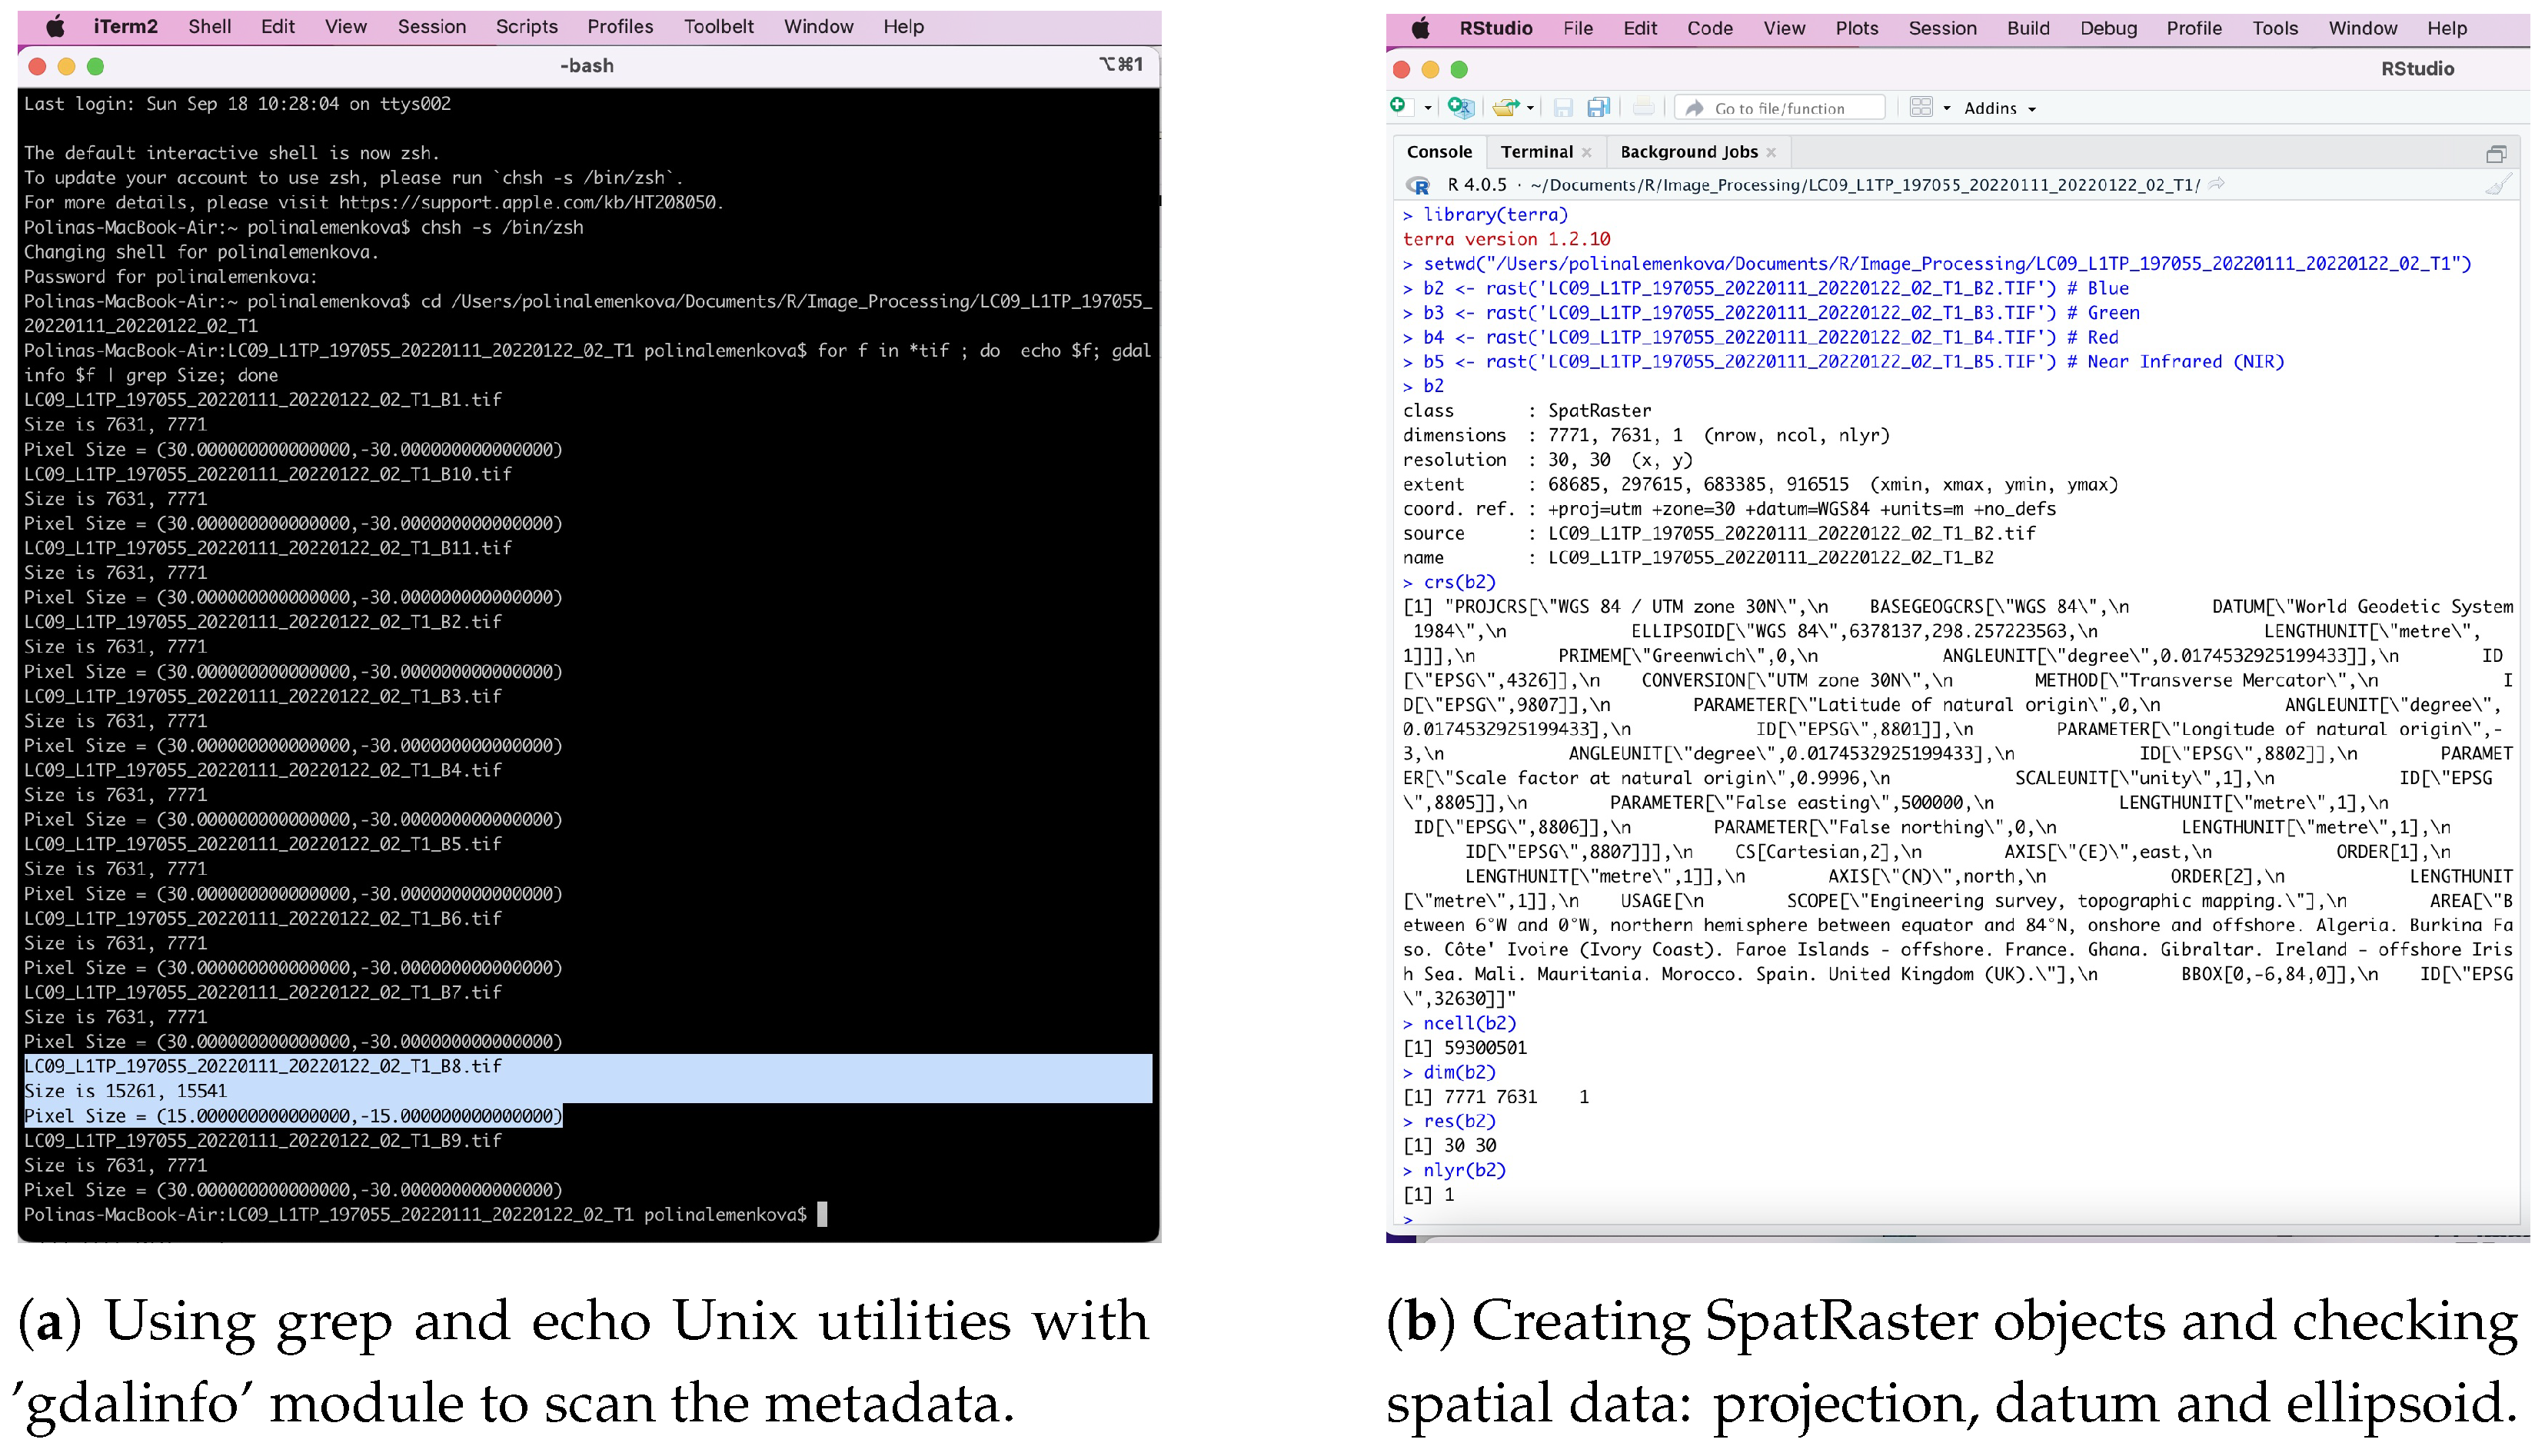Open the Session menu in RStudio
The height and width of the screenshot is (1456, 2545).
coord(1942,28)
